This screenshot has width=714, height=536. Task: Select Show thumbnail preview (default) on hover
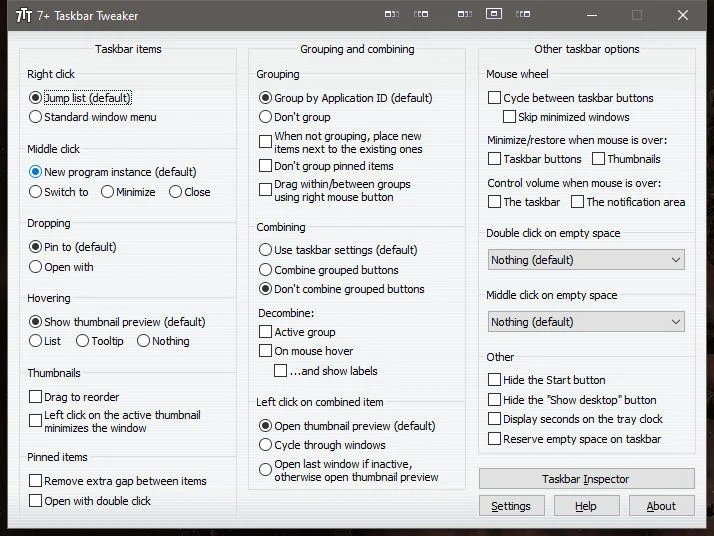coord(117,322)
